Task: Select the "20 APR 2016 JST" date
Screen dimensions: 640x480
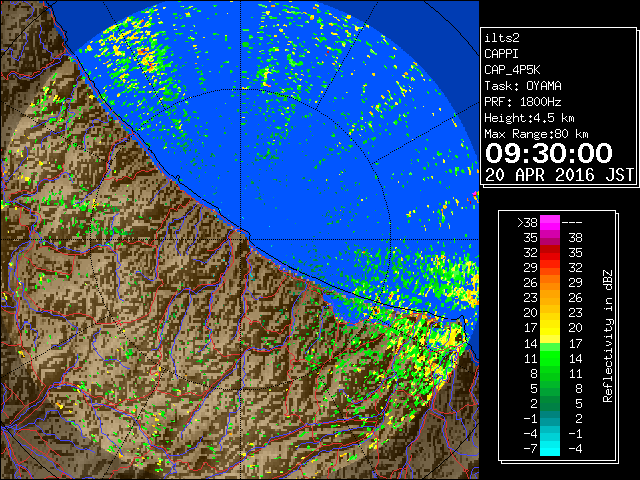Action: click(559, 175)
